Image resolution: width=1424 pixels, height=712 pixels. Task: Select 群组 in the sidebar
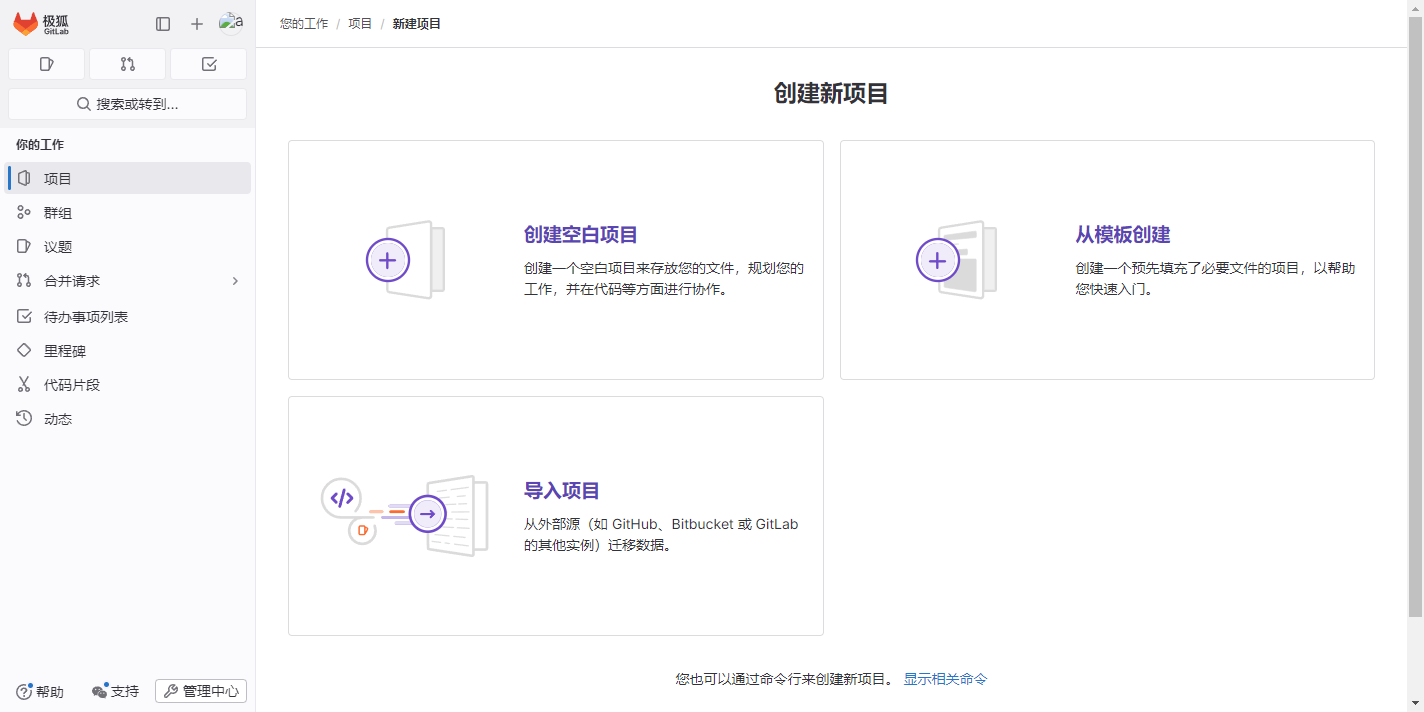pos(58,213)
